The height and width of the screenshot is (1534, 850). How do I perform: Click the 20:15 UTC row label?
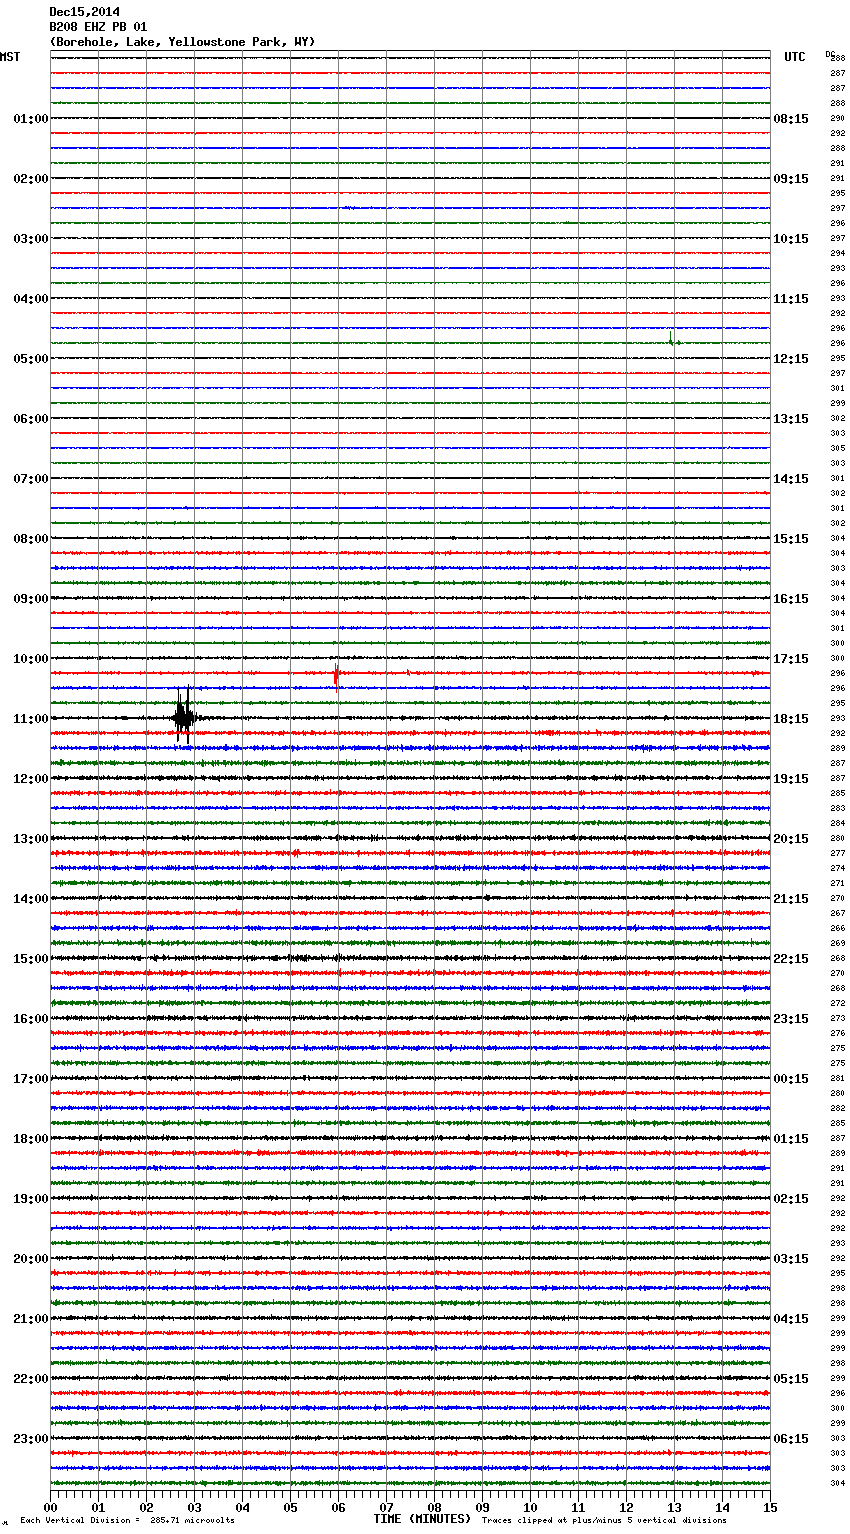coord(791,839)
